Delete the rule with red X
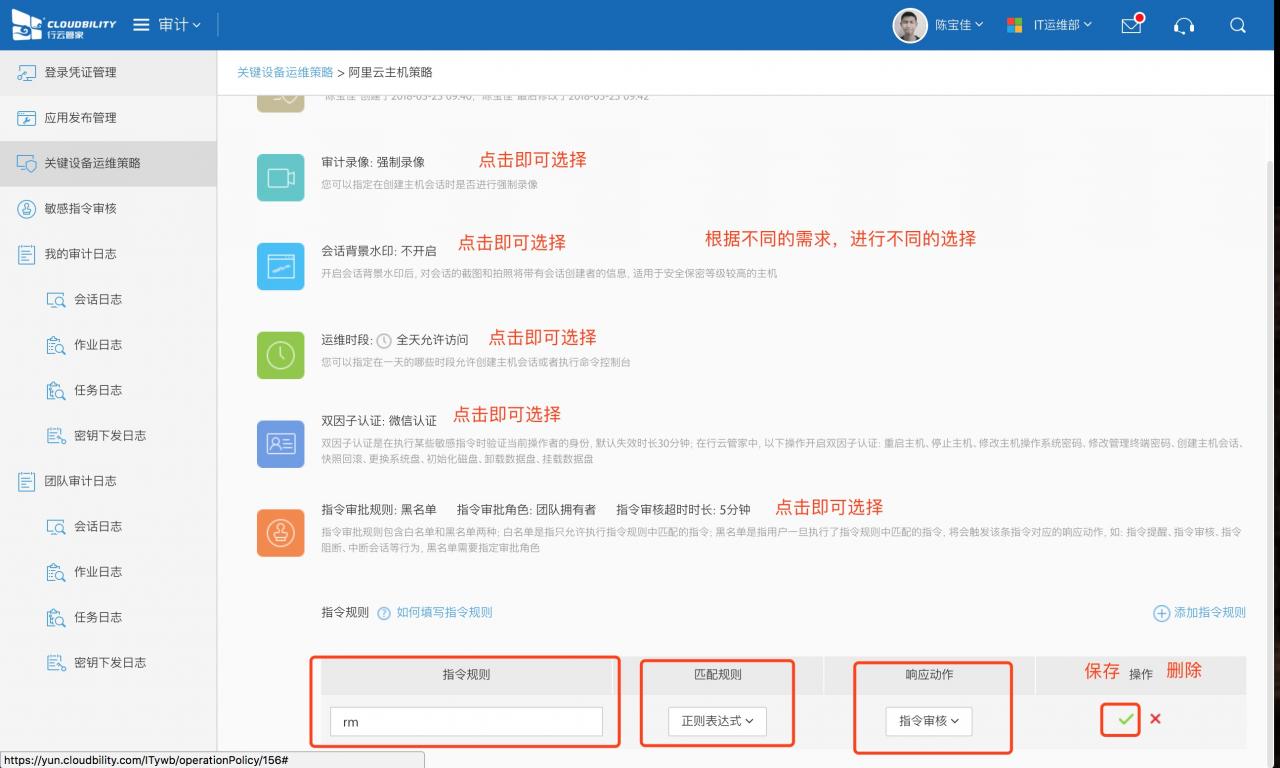Screen dimensions: 1280x768 pos(1155,719)
